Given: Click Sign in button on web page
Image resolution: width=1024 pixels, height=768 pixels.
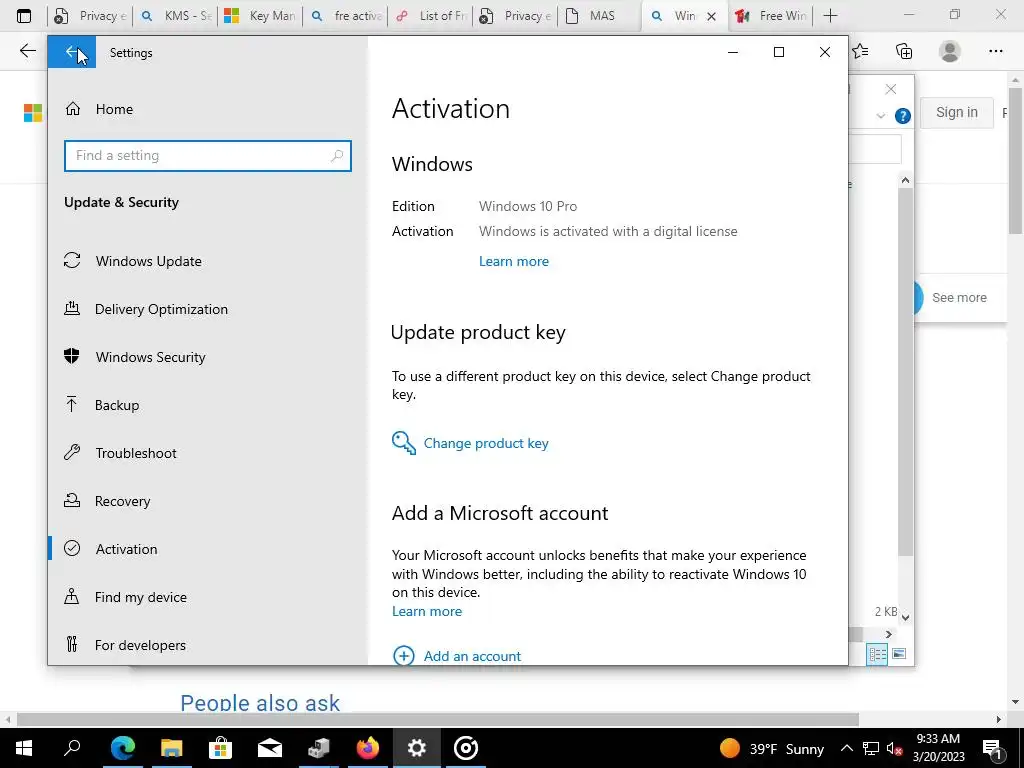Looking at the screenshot, I should (957, 112).
